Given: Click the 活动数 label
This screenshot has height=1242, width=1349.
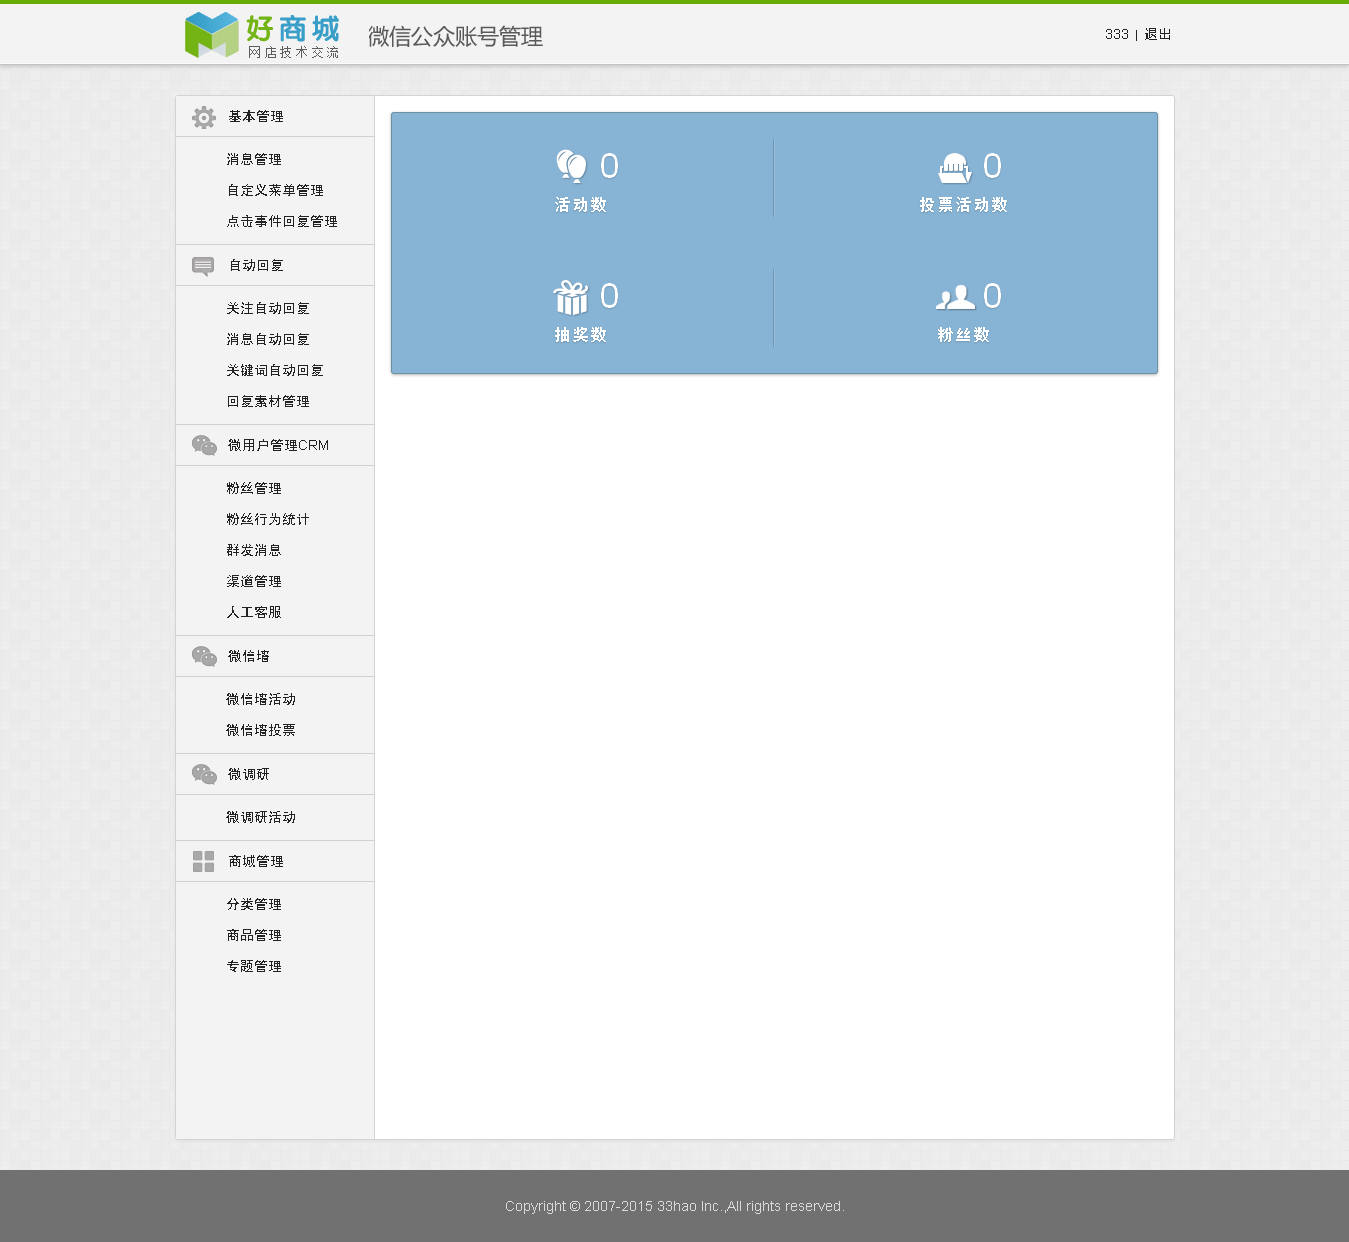Looking at the screenshot, I should pos(581,205).
